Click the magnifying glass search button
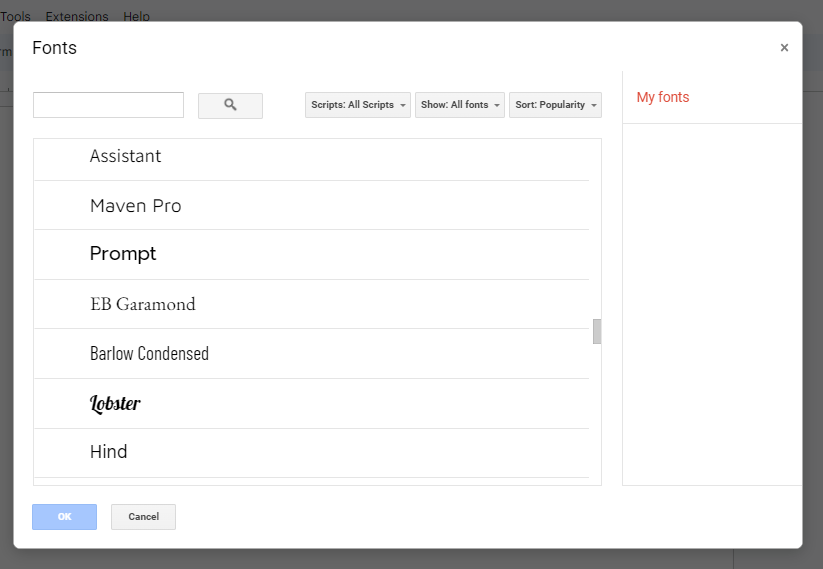Image resolution: width=823 pixels, height=569 pixels. click(x=230, y=105)
